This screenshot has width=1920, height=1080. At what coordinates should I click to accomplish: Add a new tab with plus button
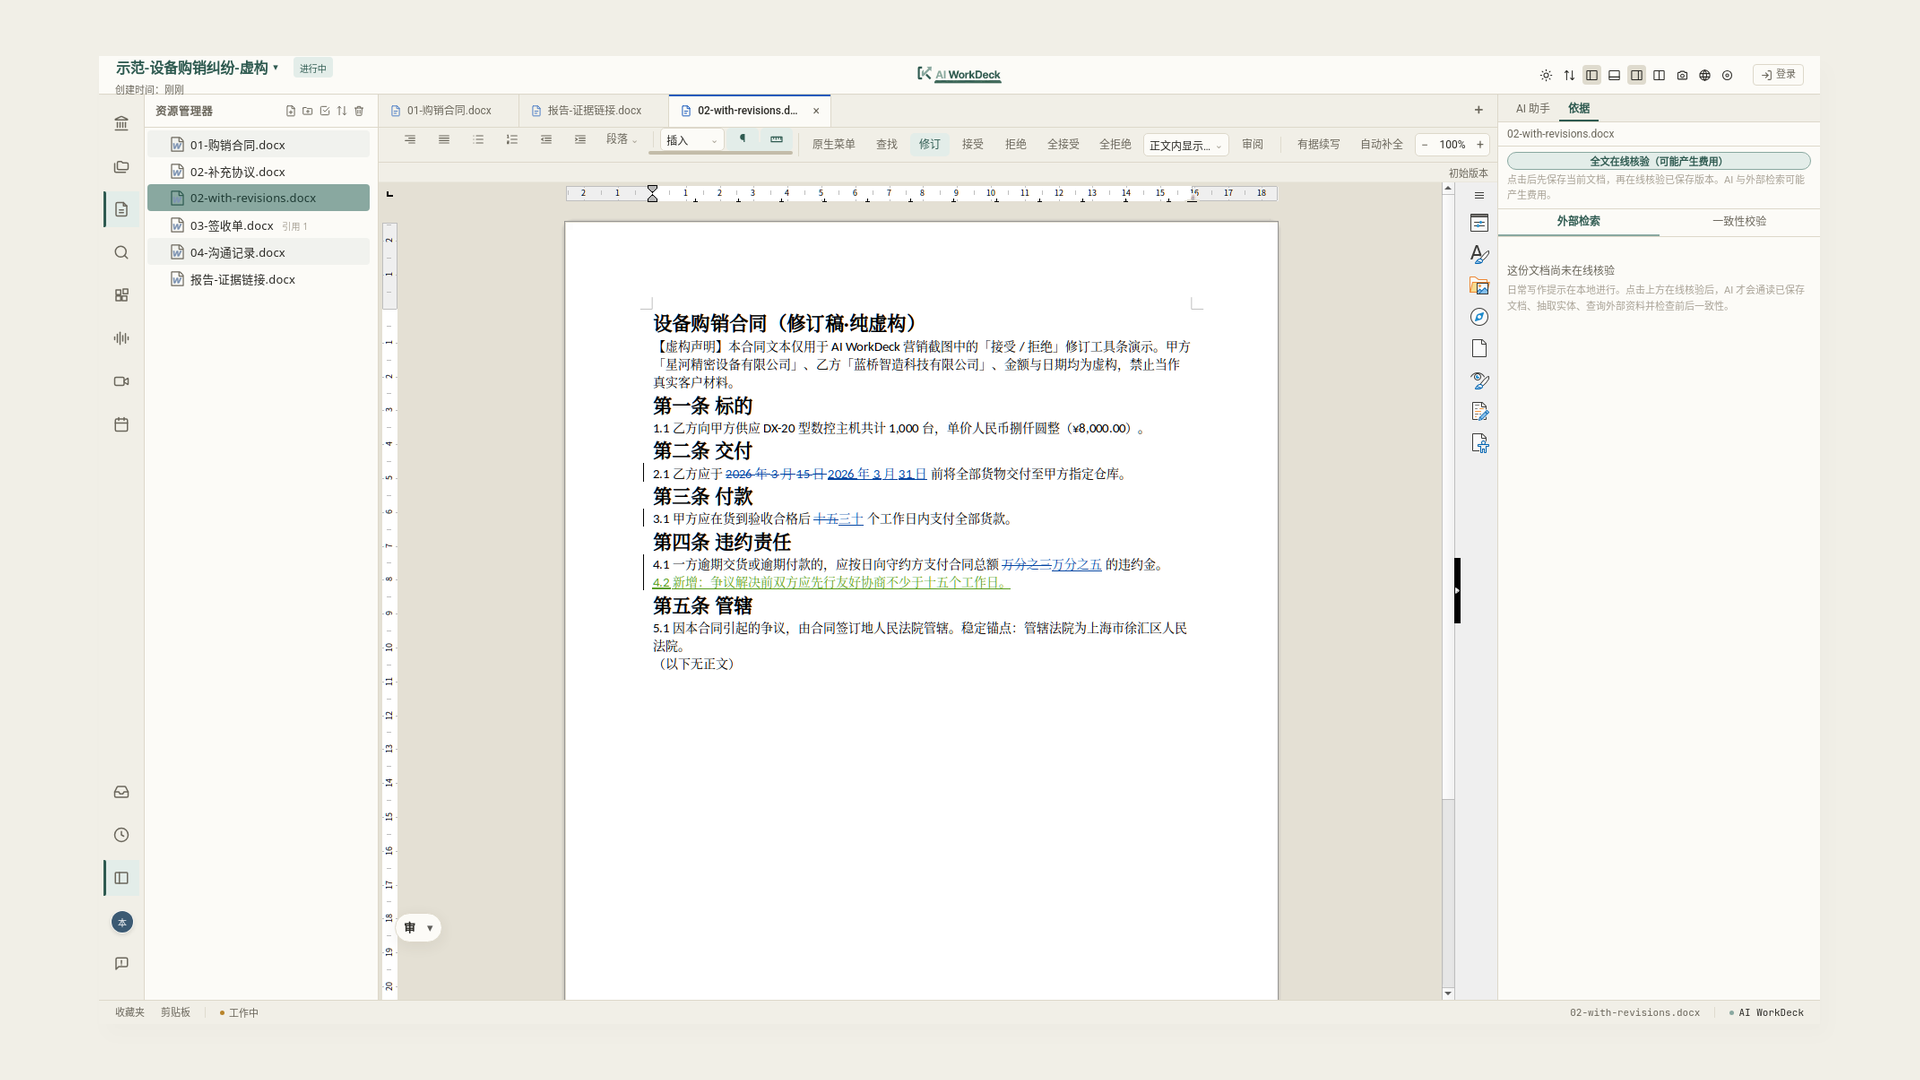[1478, 110]
